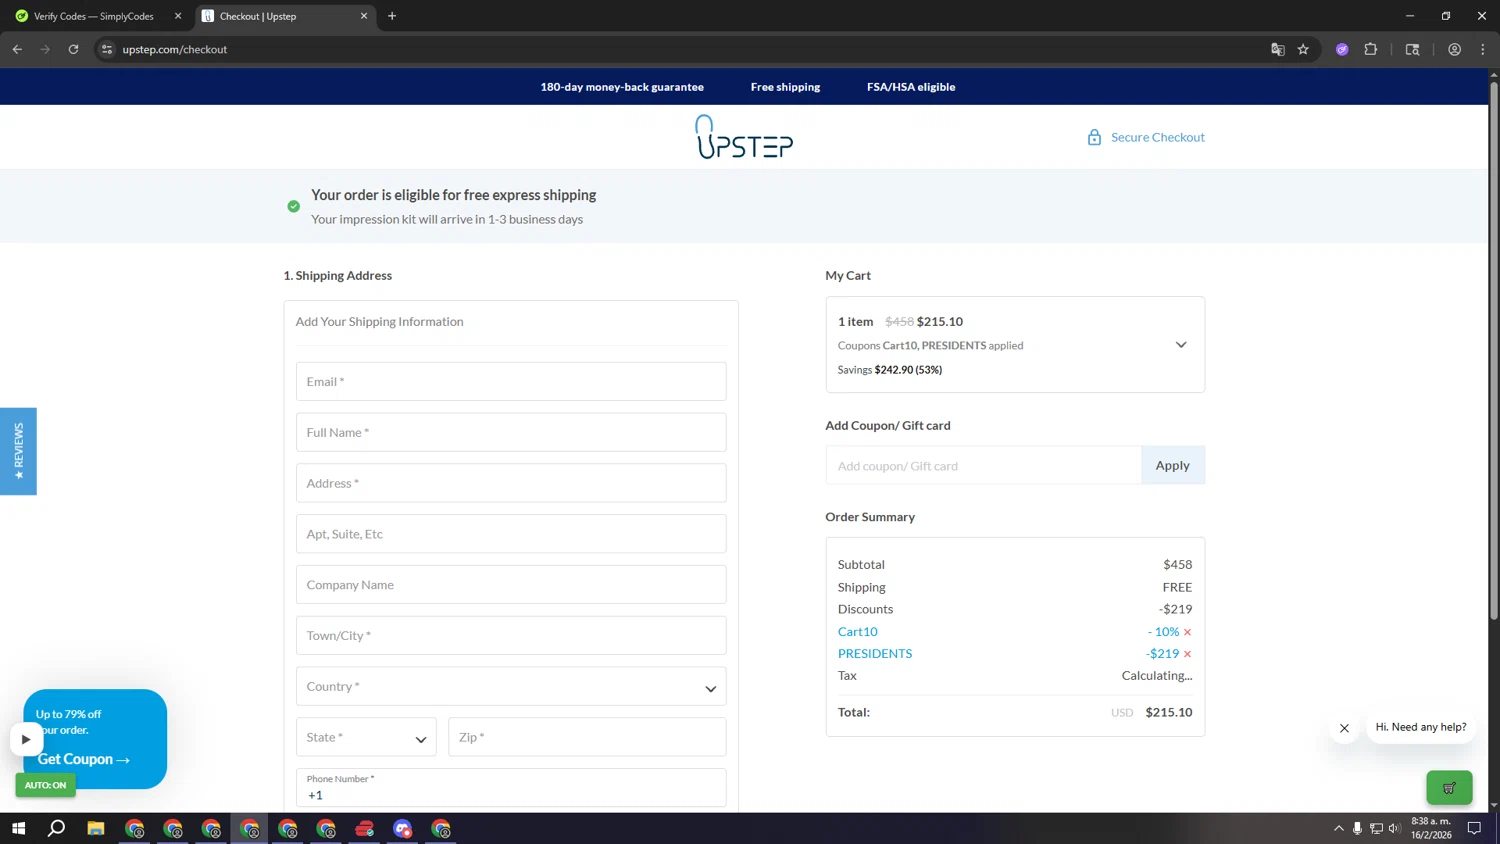Open the Reviews side tab
This screenshot has width=1500, height=844.
[18, 451]
